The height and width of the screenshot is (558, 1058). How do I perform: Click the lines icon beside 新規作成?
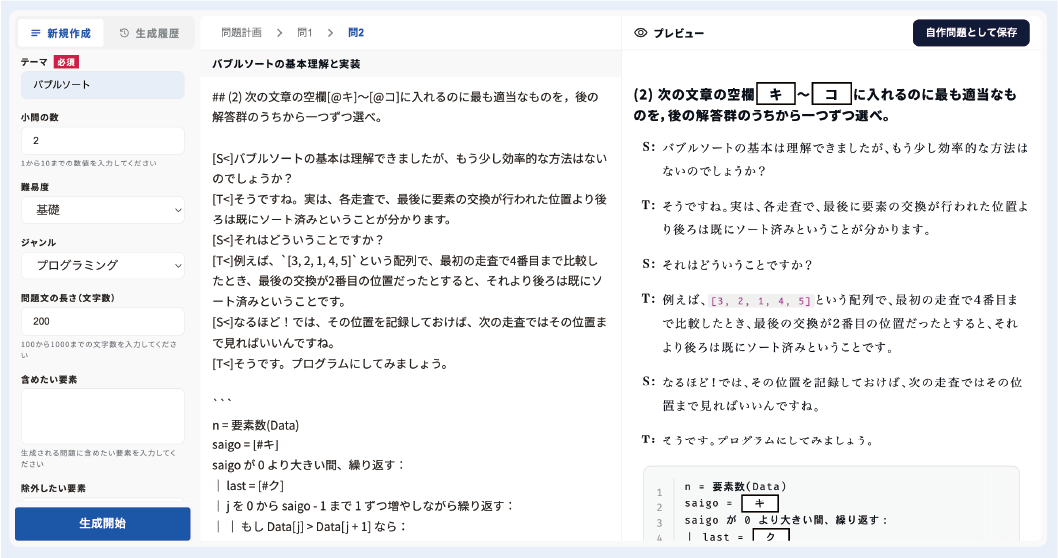[36, 33]
